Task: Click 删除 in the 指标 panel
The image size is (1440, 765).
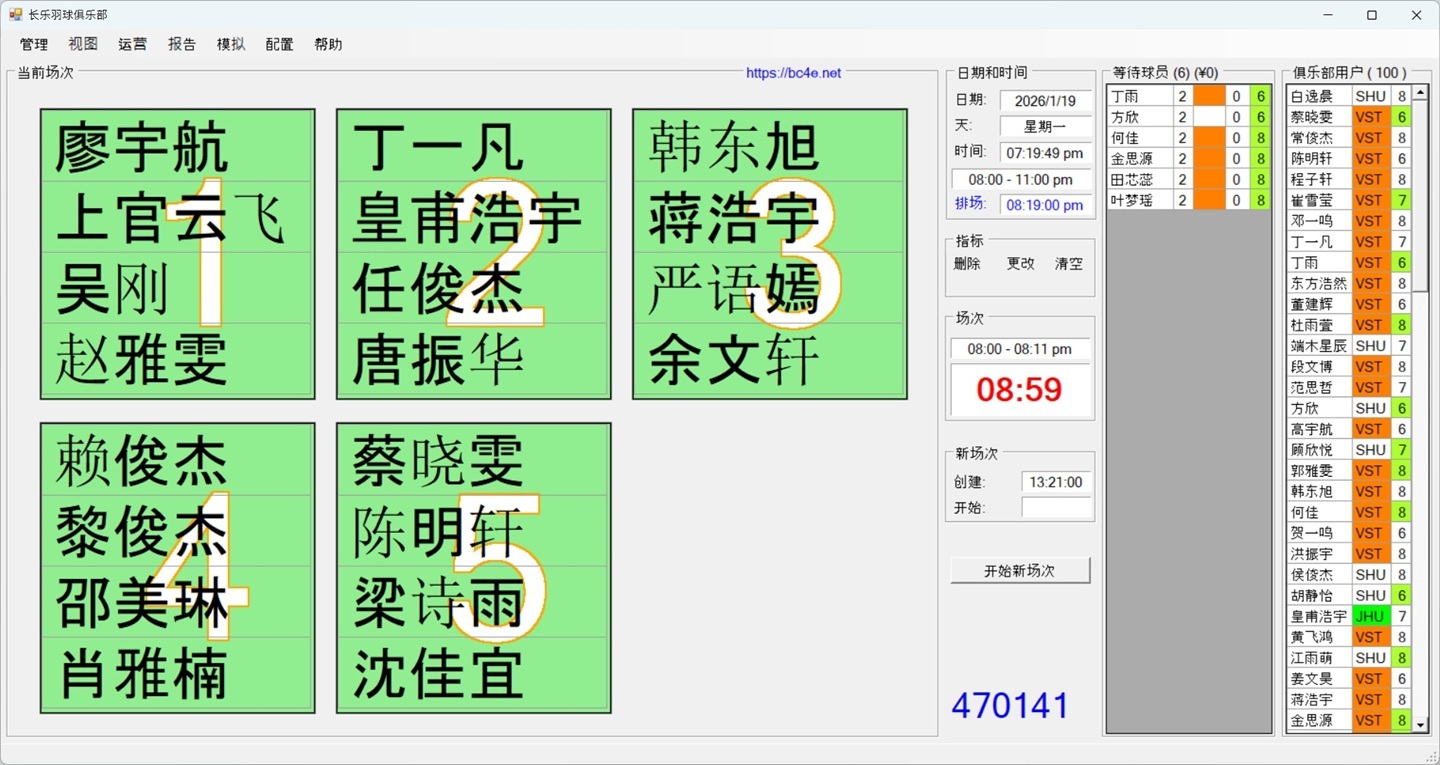Action: (x=966, y=263)
